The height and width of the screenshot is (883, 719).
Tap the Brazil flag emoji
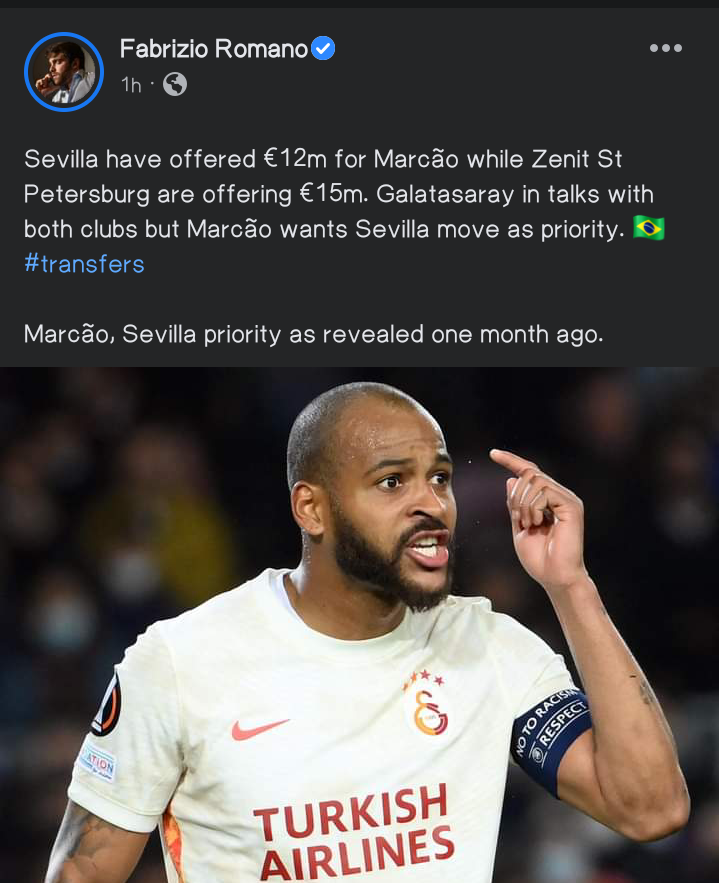click(x=649, y=228)
